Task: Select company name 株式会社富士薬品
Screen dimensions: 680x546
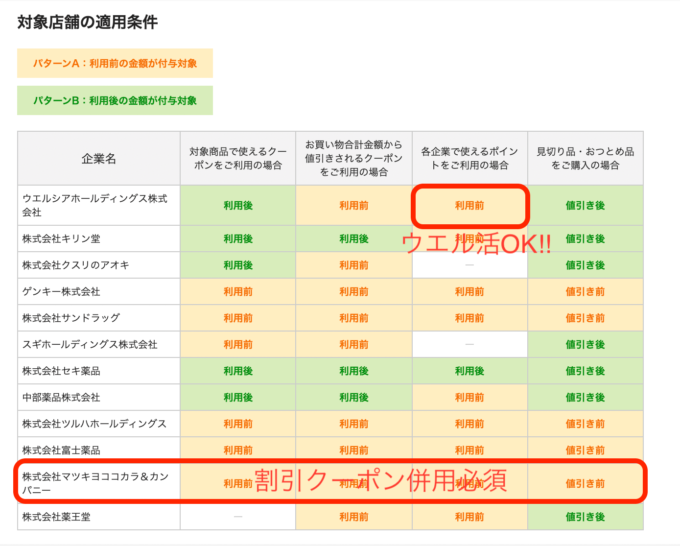Action: point(61,450)
